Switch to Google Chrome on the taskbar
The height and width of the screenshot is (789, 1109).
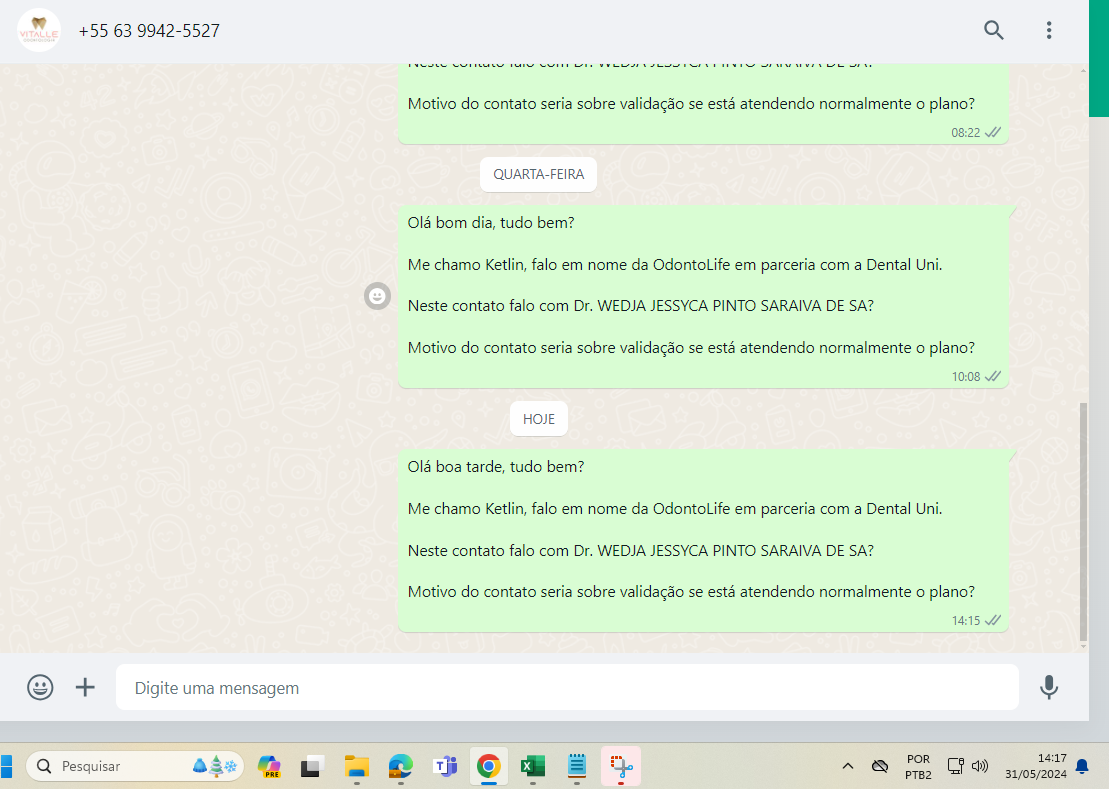[x=489, y=766]
